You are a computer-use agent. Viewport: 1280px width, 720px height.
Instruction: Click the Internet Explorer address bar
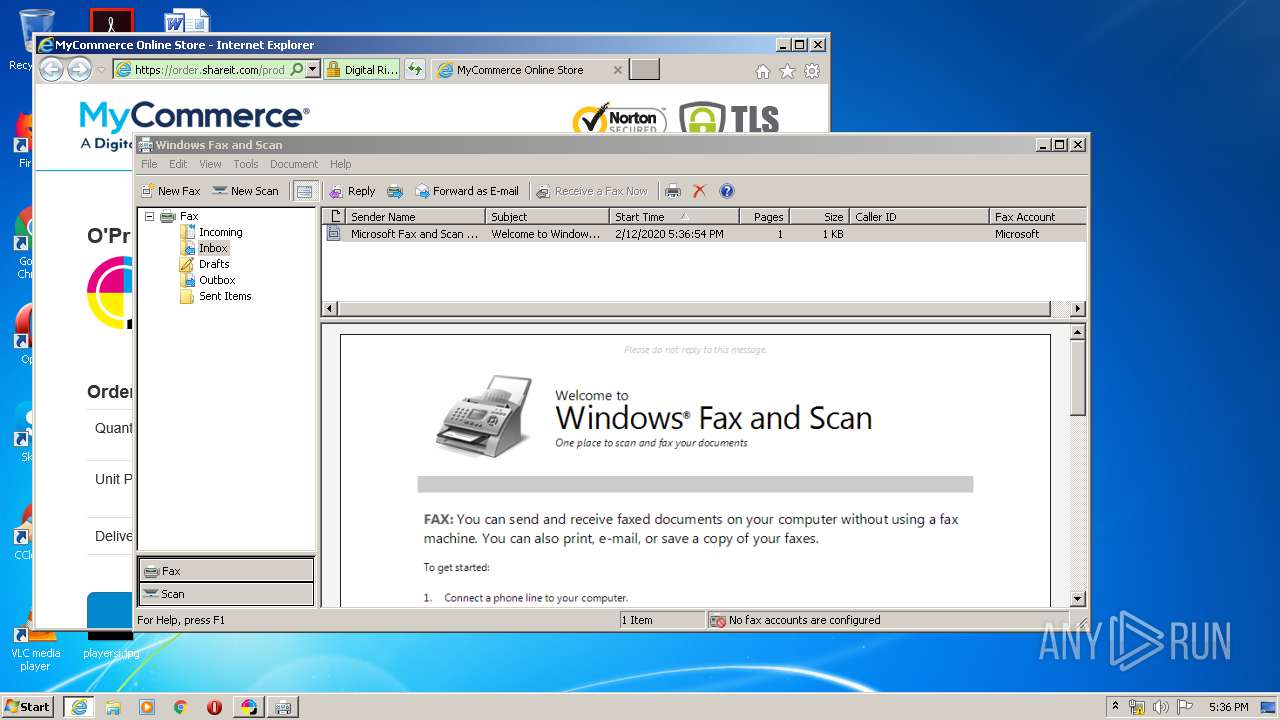209,70
